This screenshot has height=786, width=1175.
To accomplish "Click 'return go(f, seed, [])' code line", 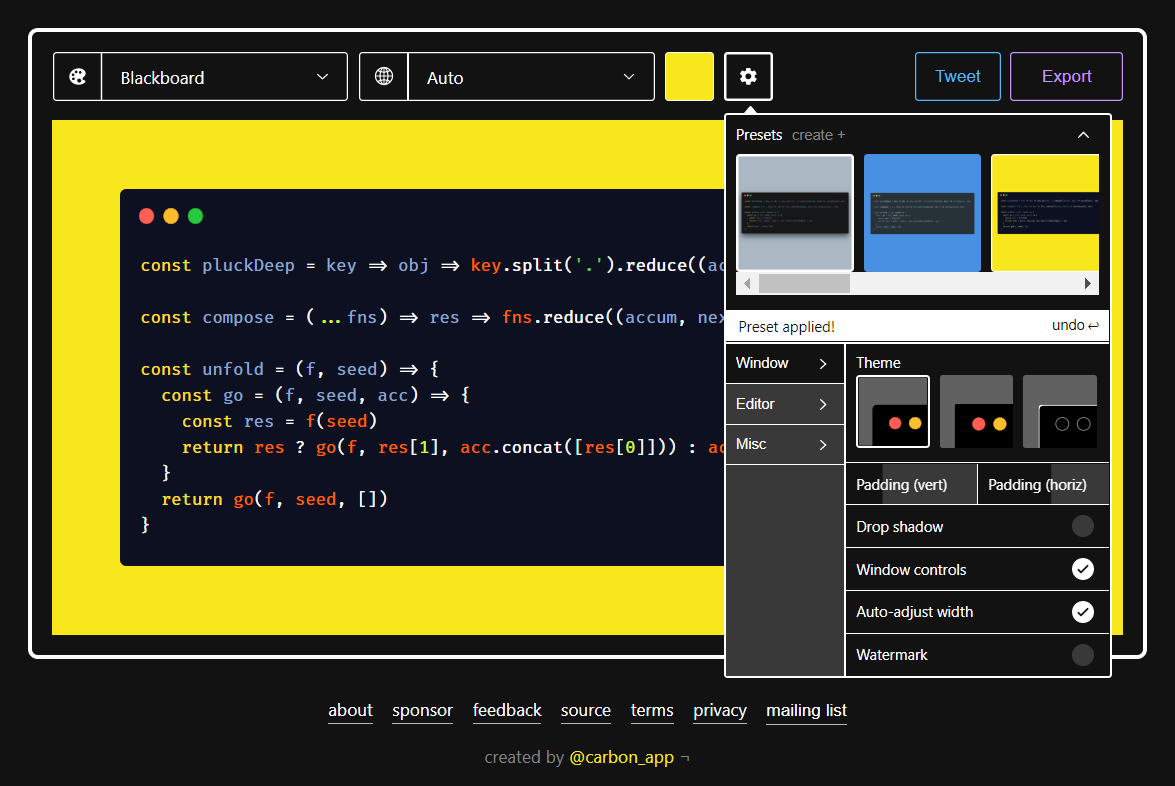I will click(275, 499).
